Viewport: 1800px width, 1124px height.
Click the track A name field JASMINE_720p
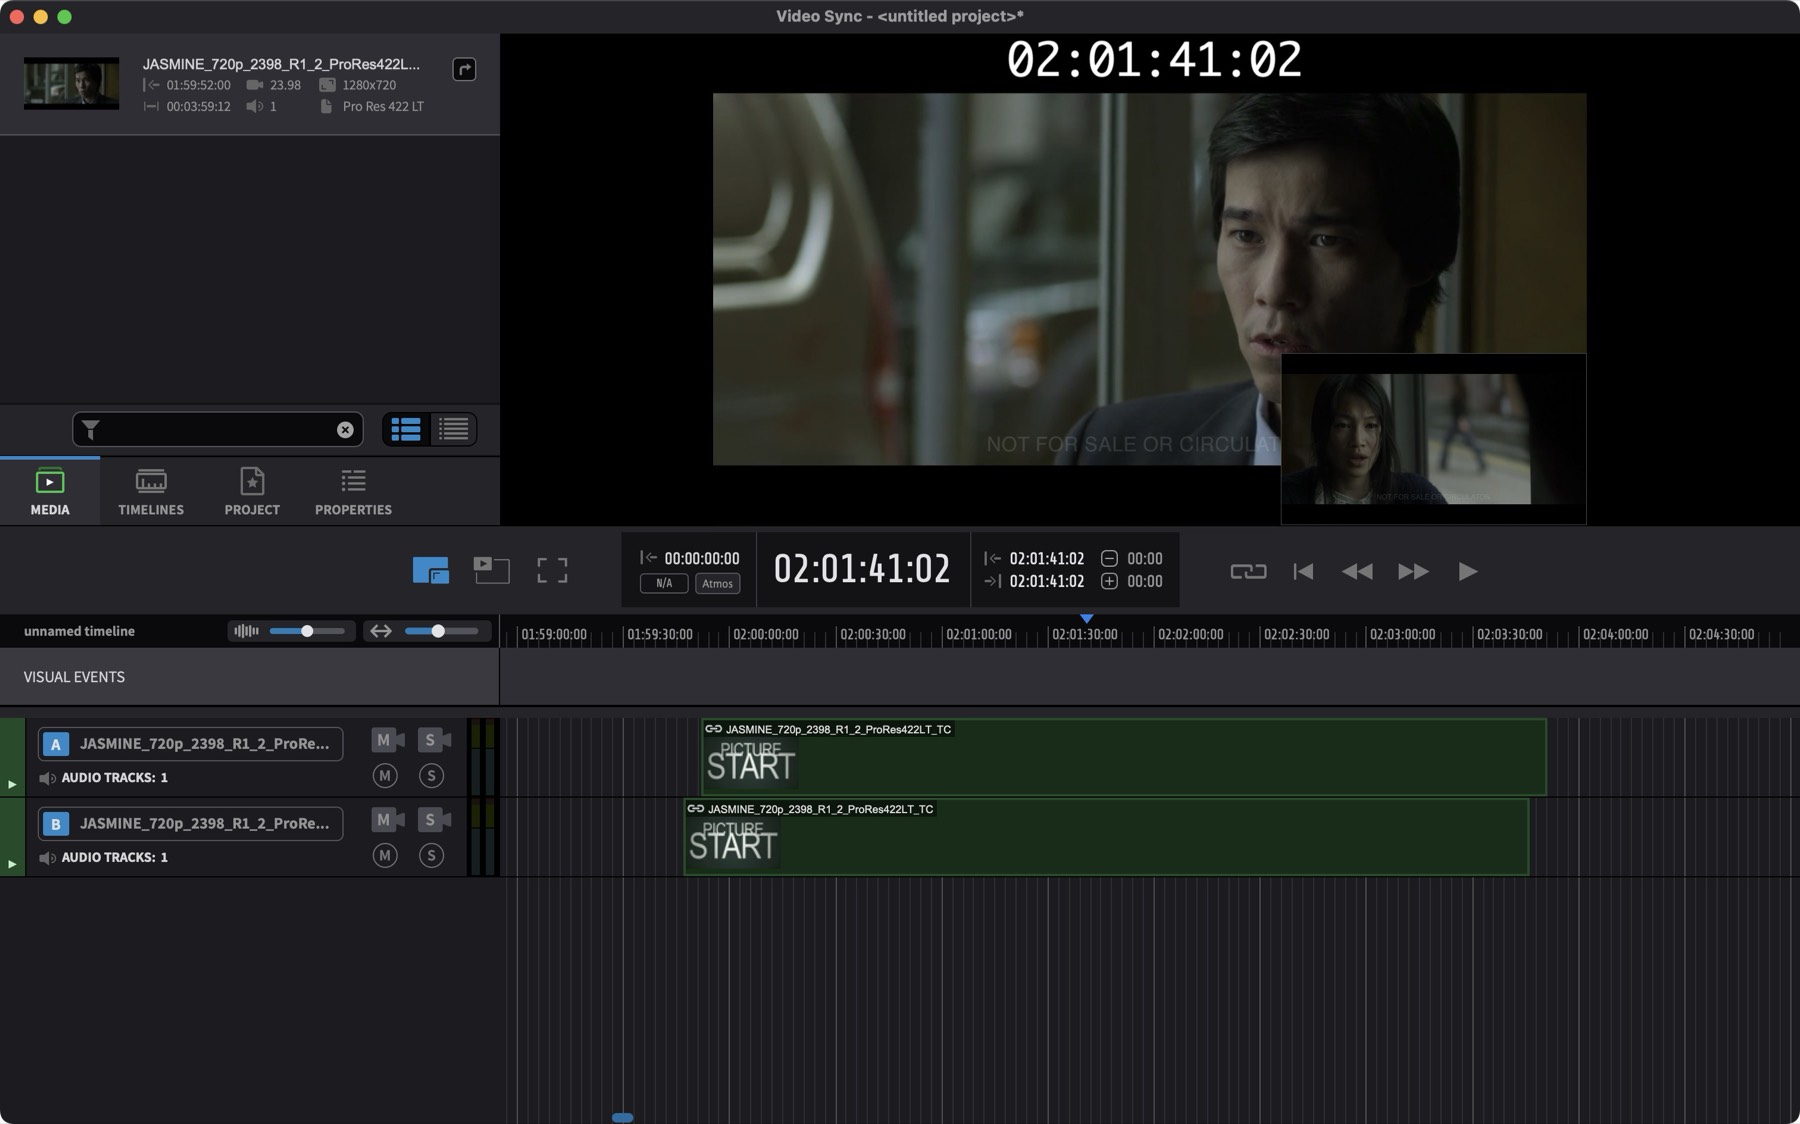point(191,744)
